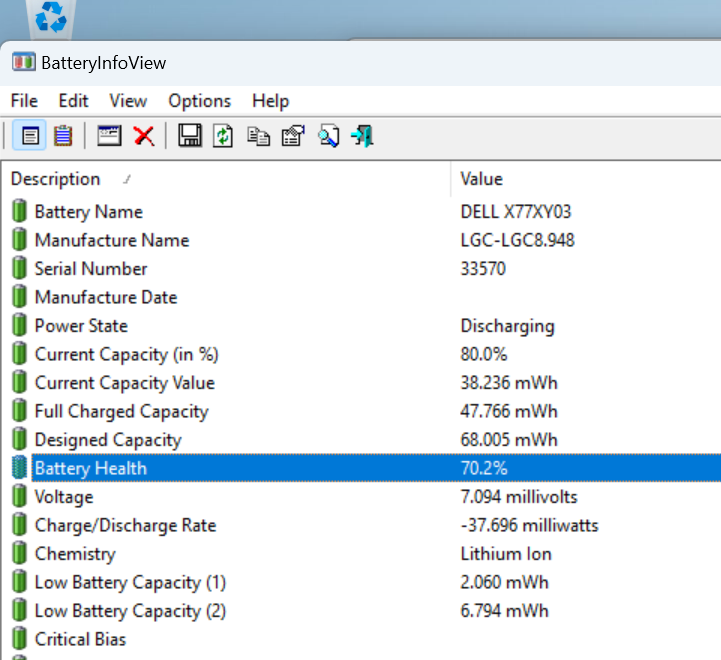This screenshot has width=721, height=660.
Task: Click the battery icon beside Critical Bias
Action: [x=19, y=639]
